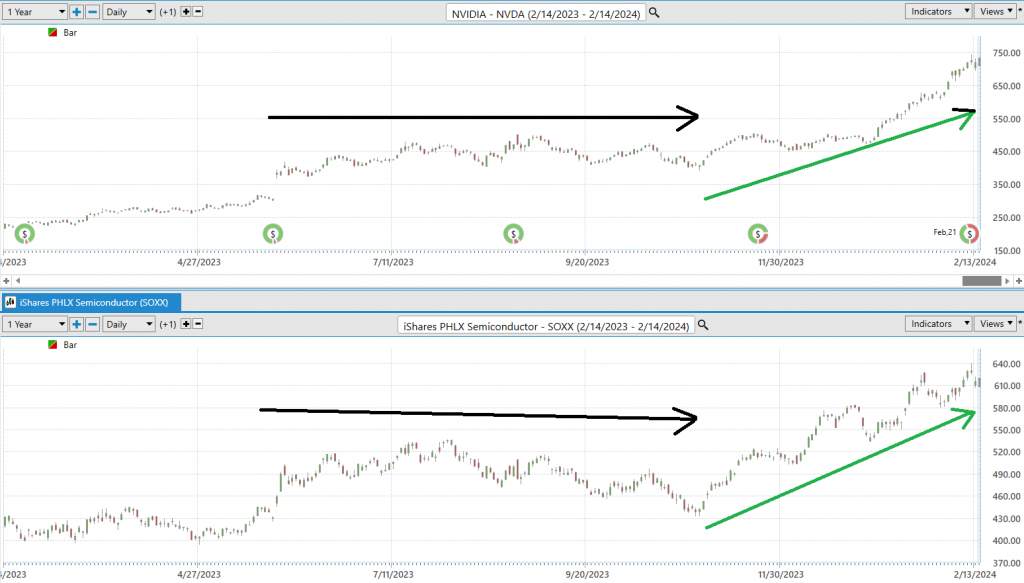Click the 490.00 price label on SOXX axis

1006,474
